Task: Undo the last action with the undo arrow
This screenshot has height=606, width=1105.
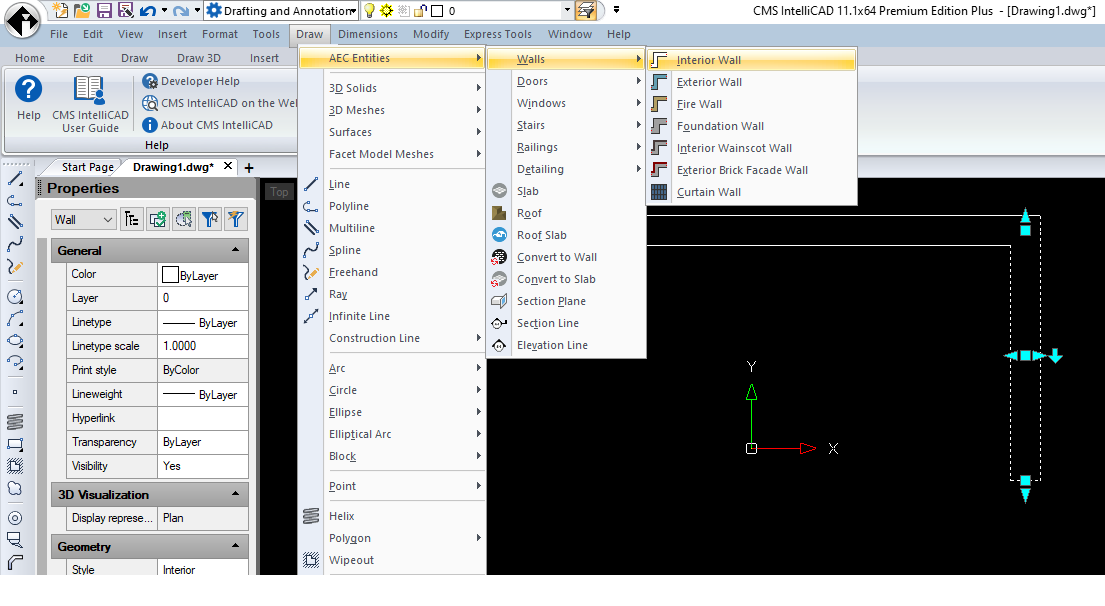Action: pyautogui.click(x=147, y=11)
